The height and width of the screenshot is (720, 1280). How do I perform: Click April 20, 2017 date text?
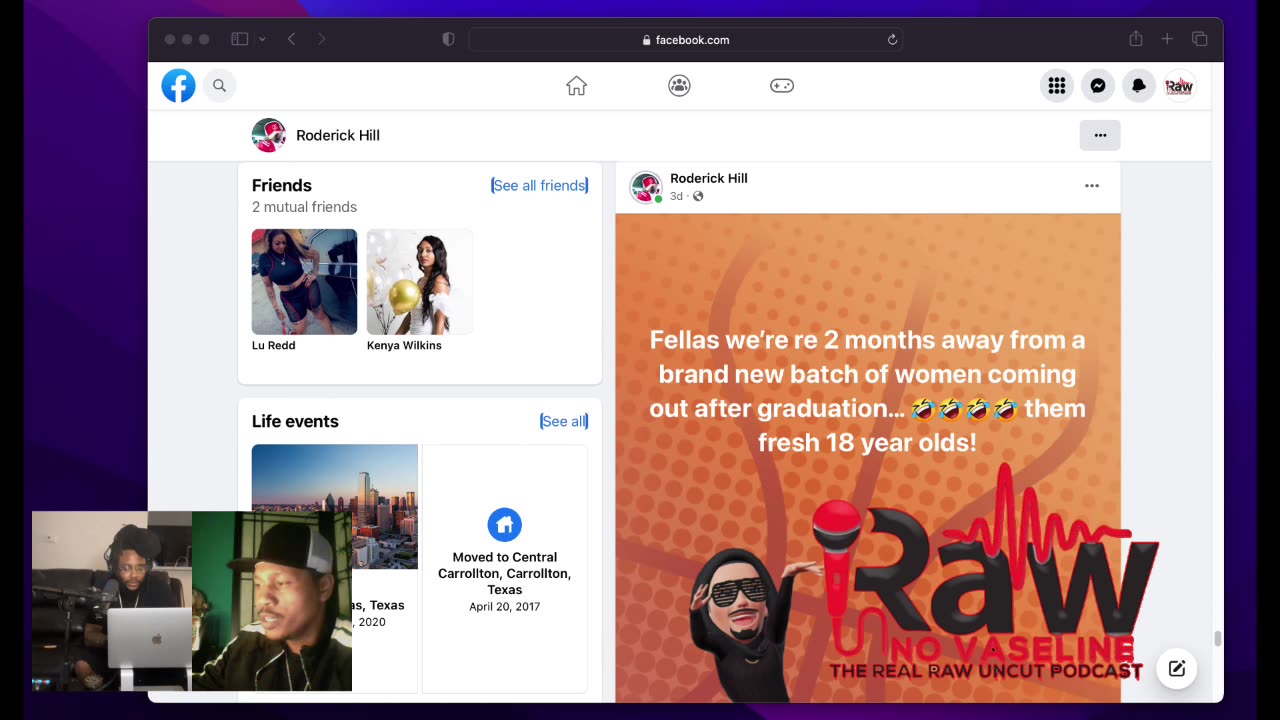point(505,606)
